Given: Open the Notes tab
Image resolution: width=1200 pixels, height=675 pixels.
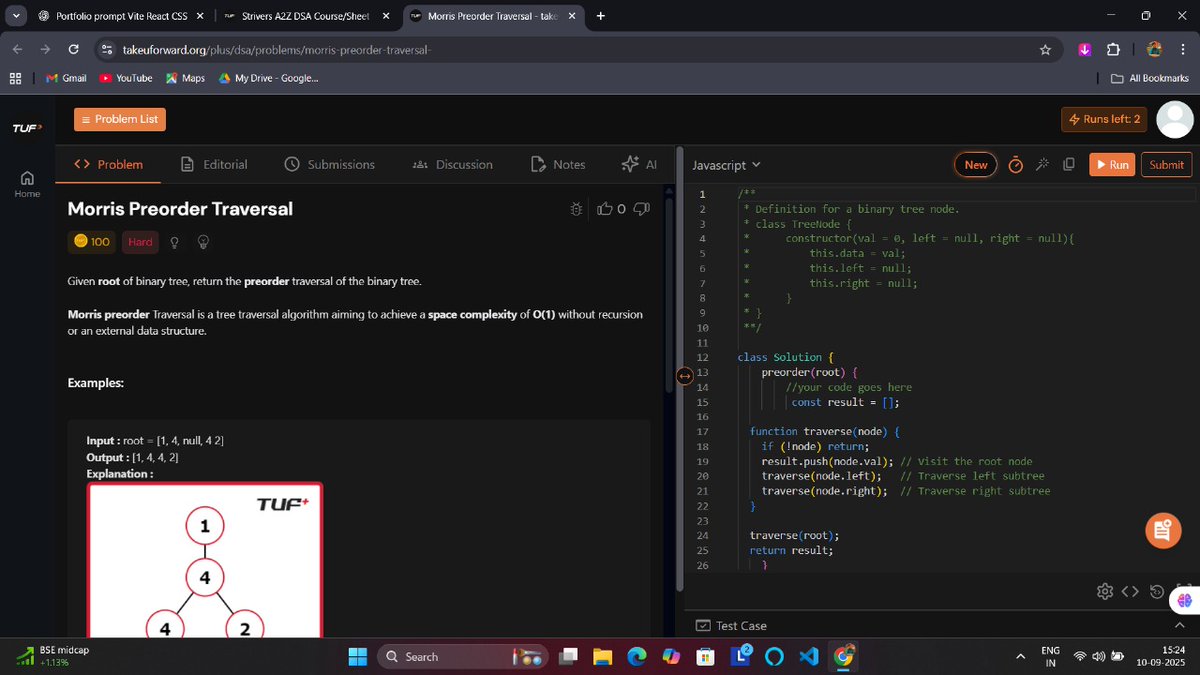Looking at the screenshot, I should (558, 164).
